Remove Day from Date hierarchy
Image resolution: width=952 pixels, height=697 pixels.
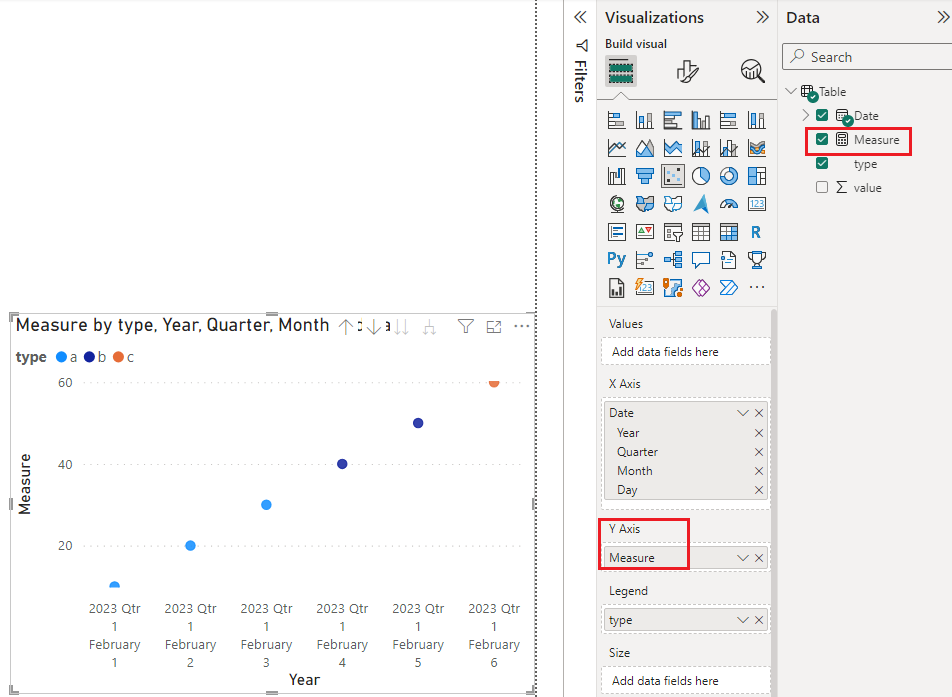(x=759, y=490)
